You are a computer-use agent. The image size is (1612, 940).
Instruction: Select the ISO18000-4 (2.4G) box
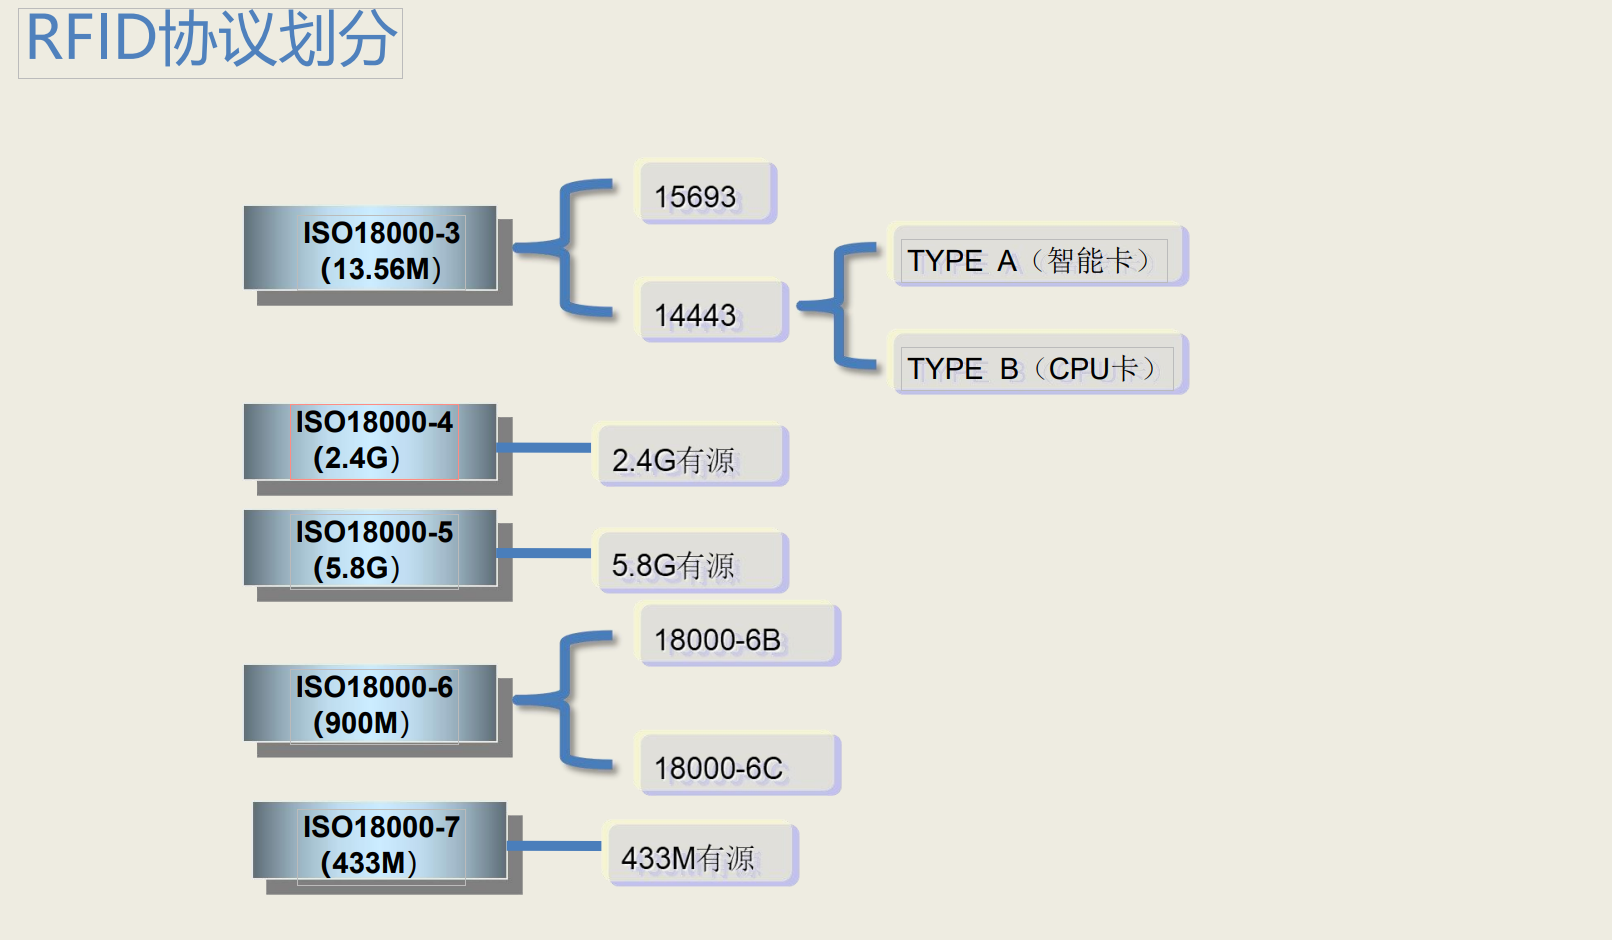[371, 441]
